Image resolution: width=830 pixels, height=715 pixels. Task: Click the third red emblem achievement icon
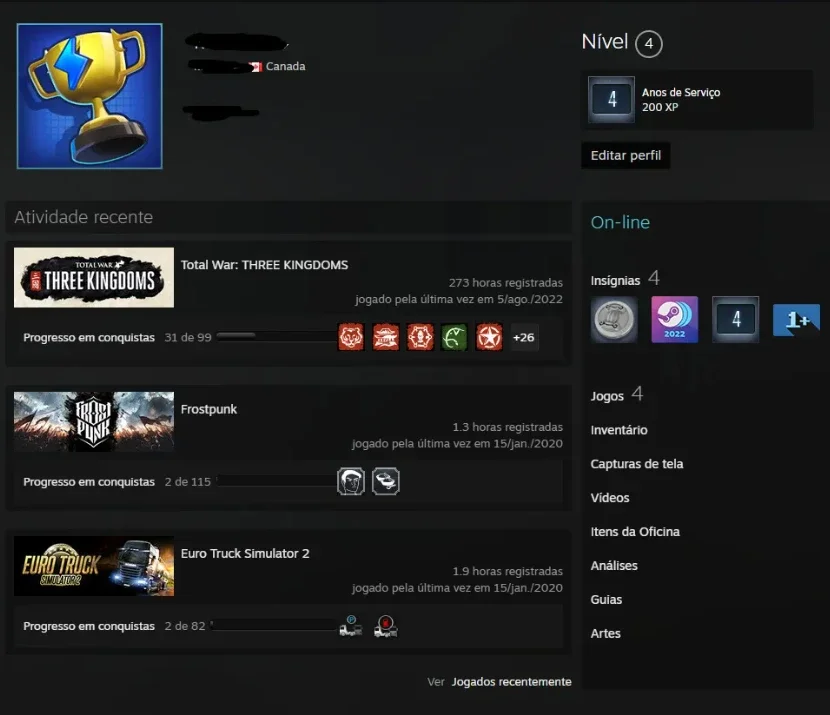coord(420,337)
